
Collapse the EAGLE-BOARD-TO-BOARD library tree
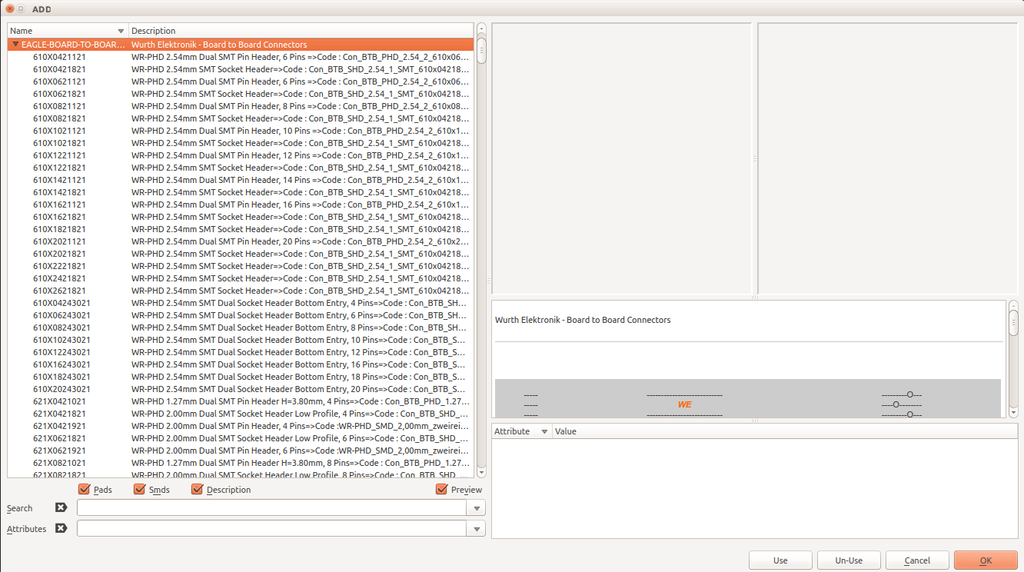tap(15, 44)
